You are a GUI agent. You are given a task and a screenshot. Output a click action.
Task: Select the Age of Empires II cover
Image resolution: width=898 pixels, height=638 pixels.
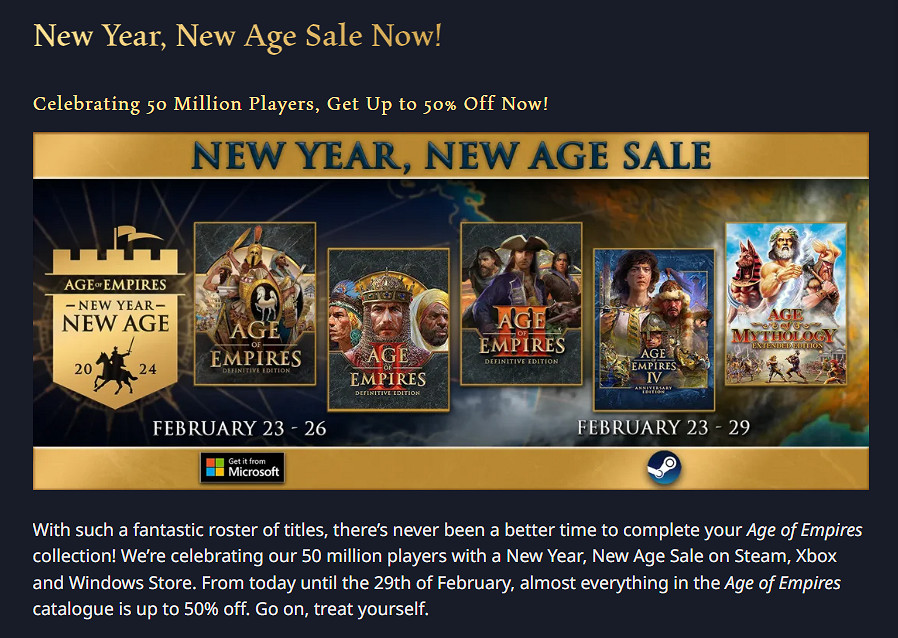(x=388, y=330)
